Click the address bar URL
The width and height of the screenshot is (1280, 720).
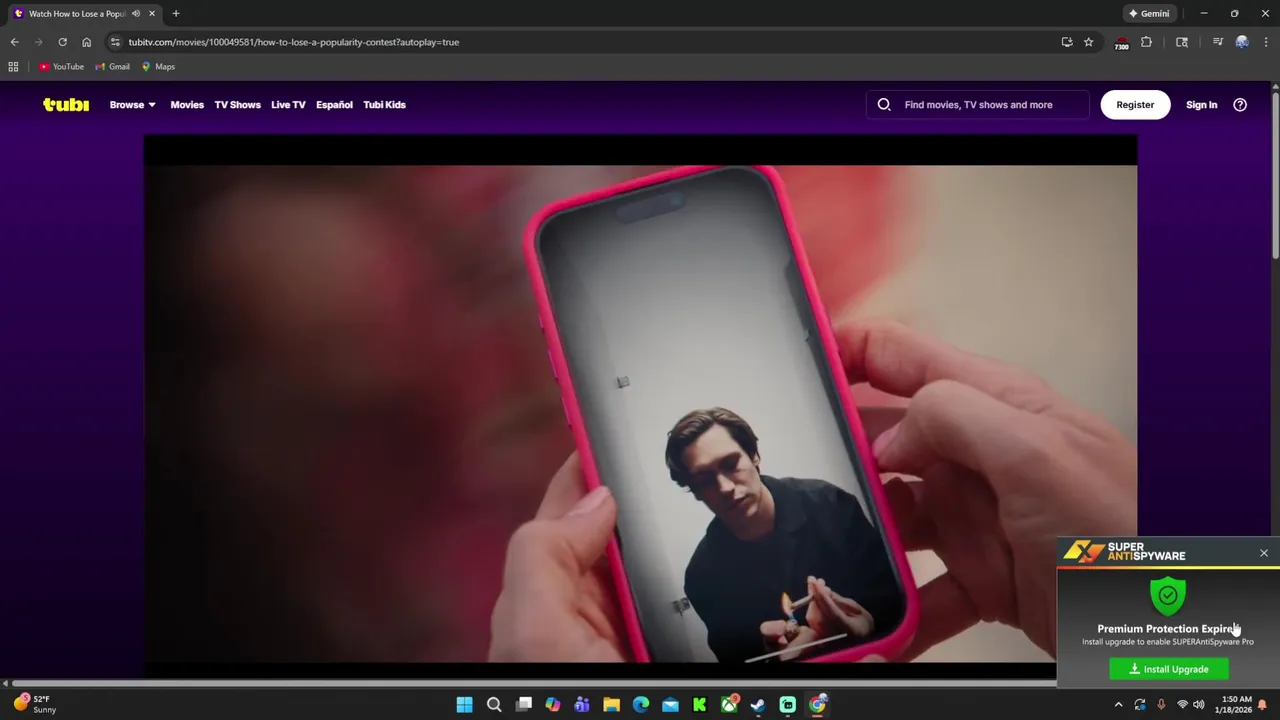[293, 42]
